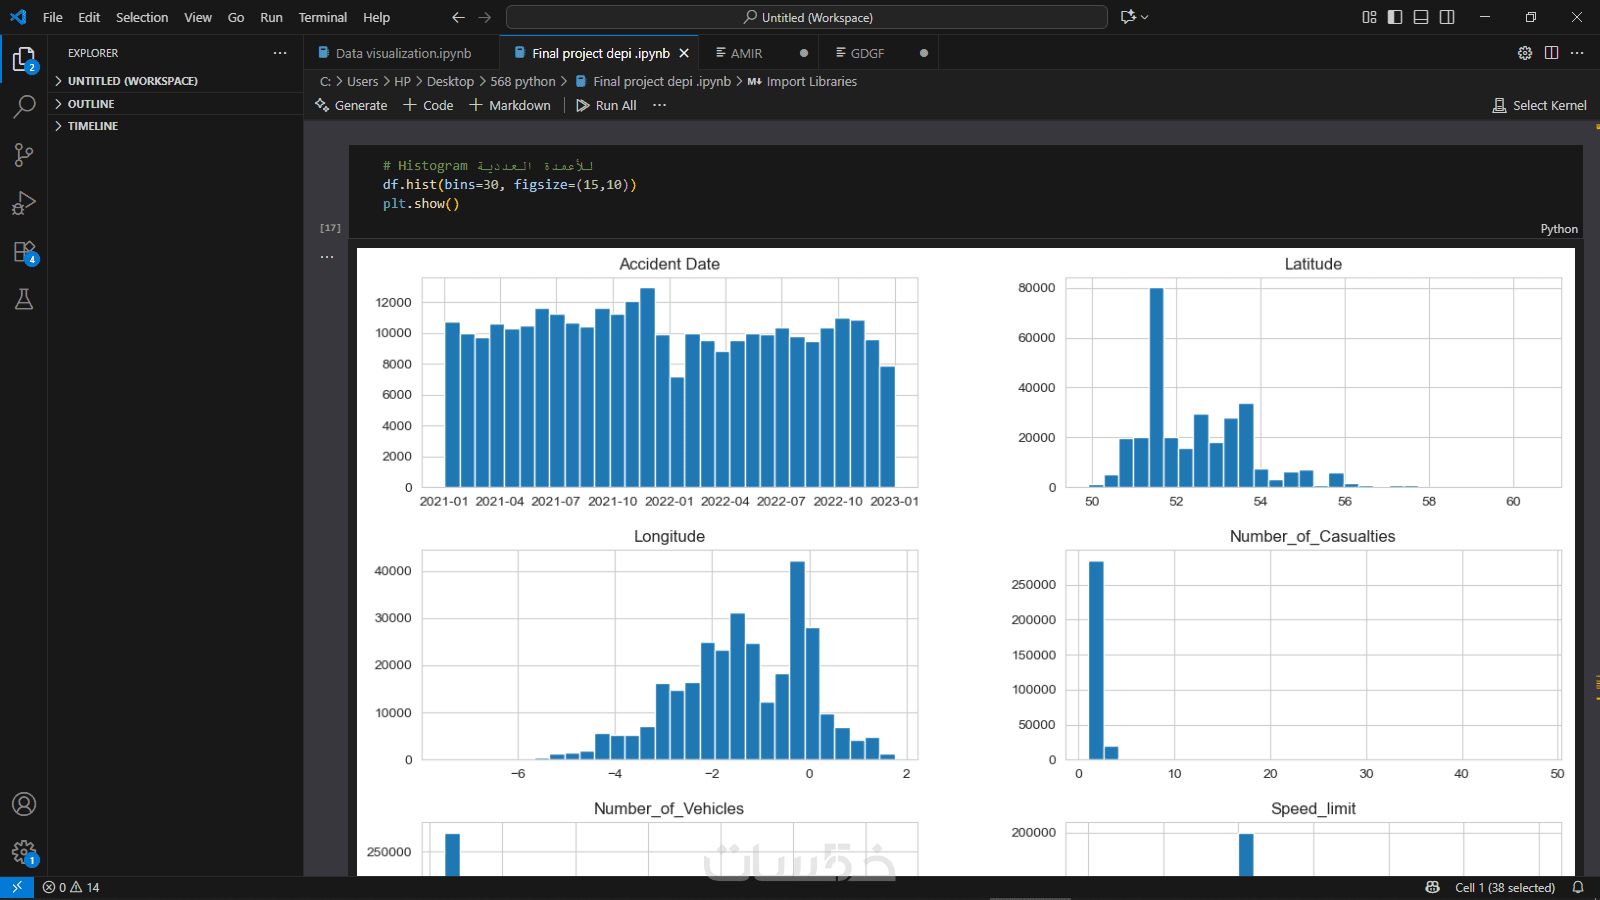The width and height of the screenshot is (1600, 900).
Task: Open the Accounts menu
Action: [x=24, y=804]
